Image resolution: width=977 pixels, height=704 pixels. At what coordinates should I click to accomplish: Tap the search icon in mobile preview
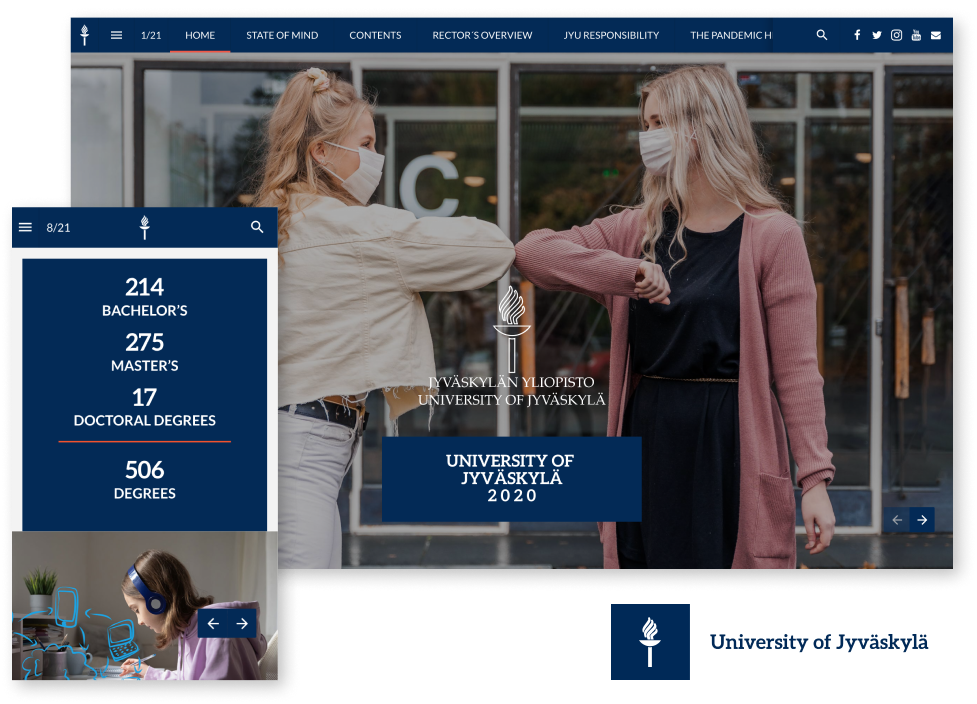pos(257,228)
